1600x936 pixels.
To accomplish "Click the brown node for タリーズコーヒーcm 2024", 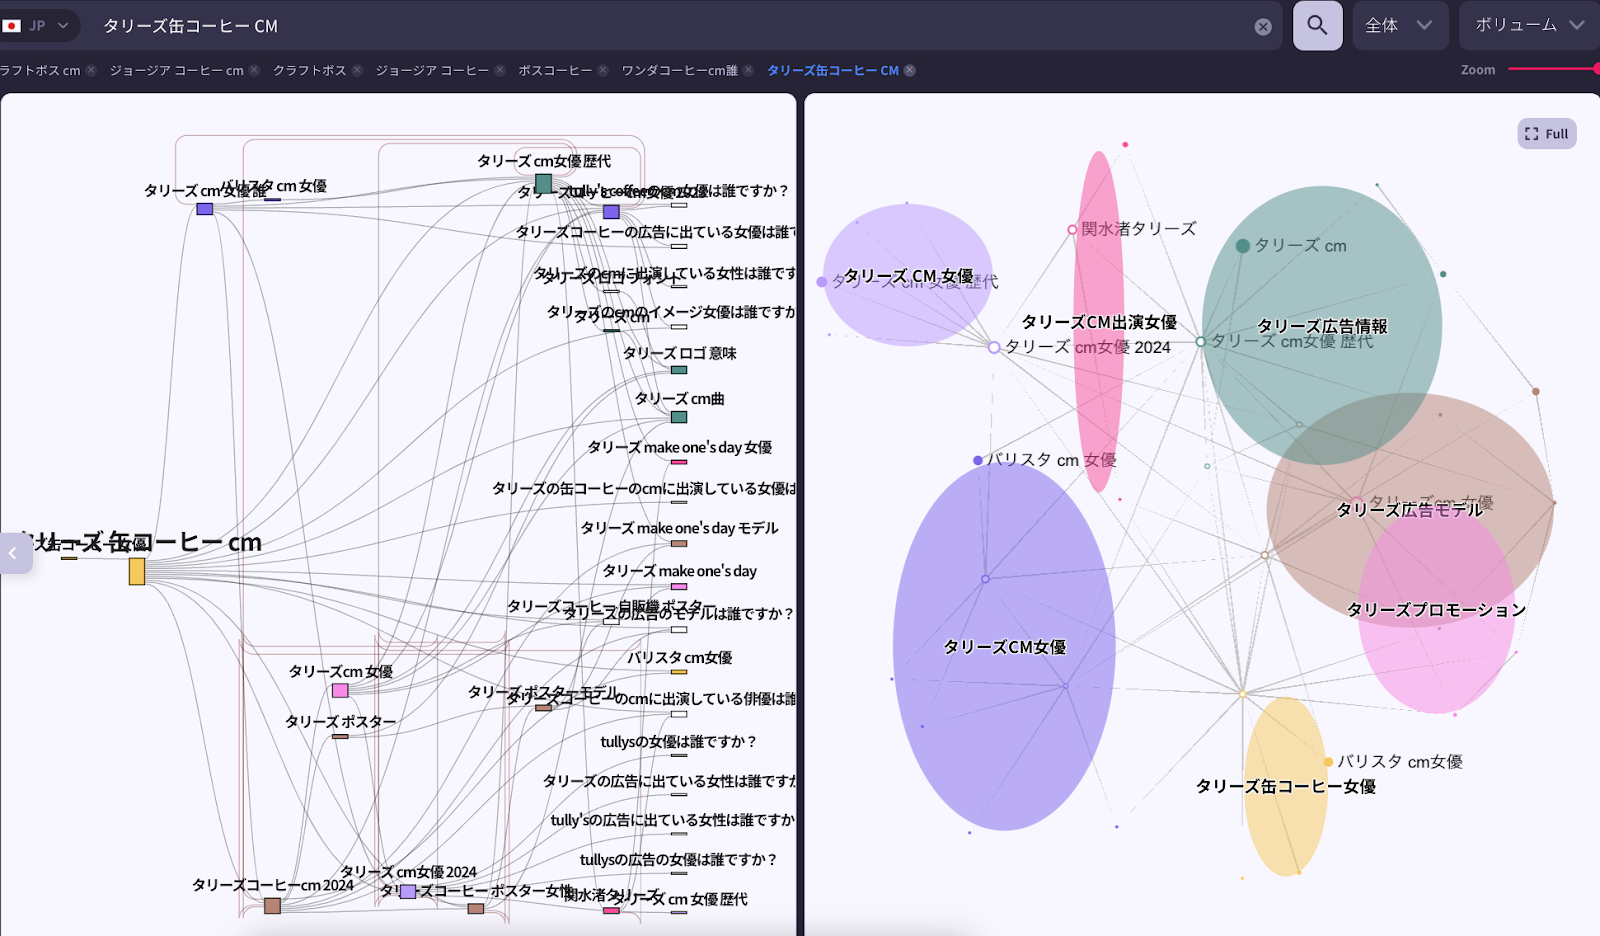I will click(x=272, y=906).
